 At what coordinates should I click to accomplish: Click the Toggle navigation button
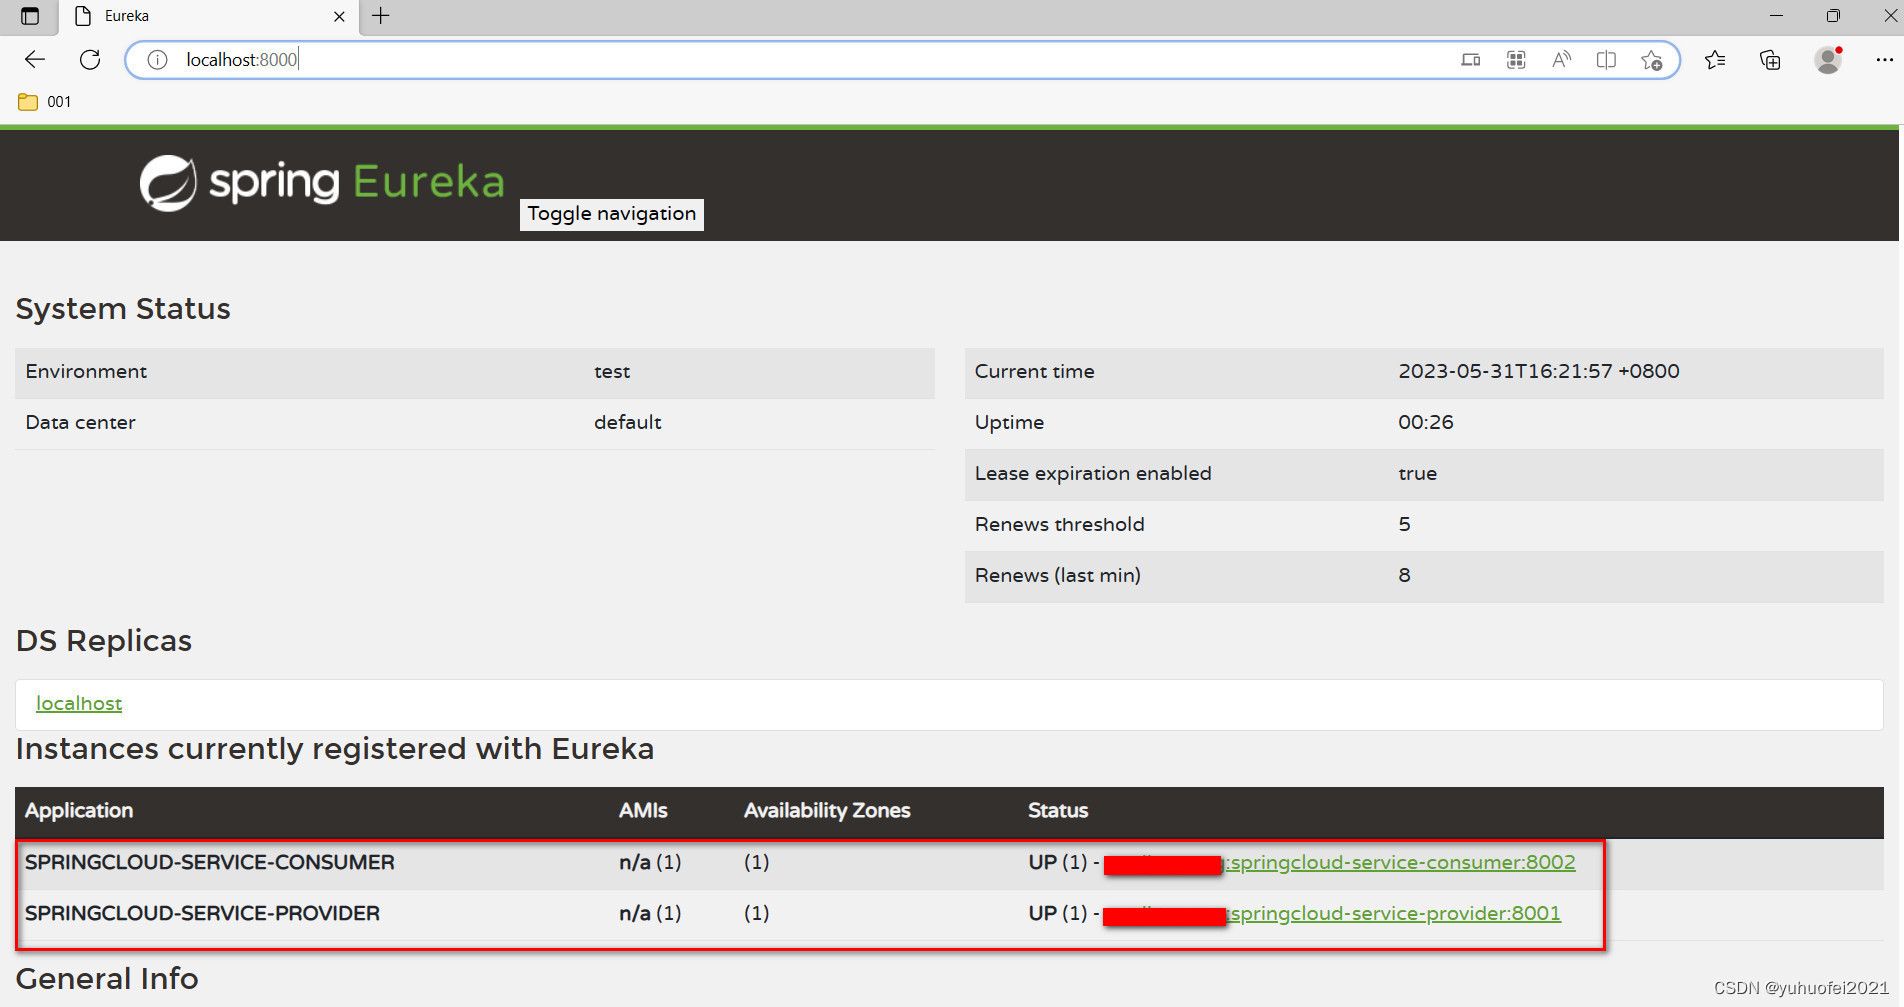tap(612, 214)
